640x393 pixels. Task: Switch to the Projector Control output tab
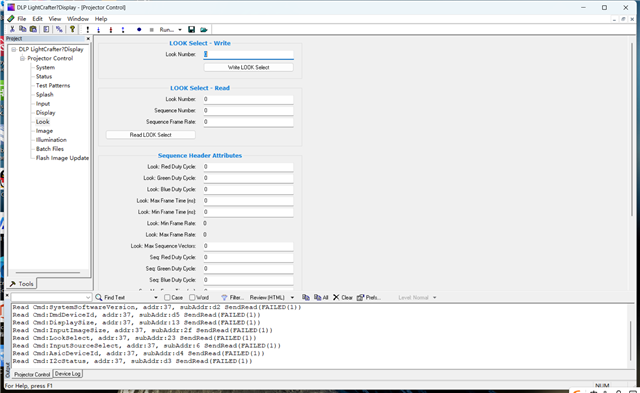click(x=32, y=374)
